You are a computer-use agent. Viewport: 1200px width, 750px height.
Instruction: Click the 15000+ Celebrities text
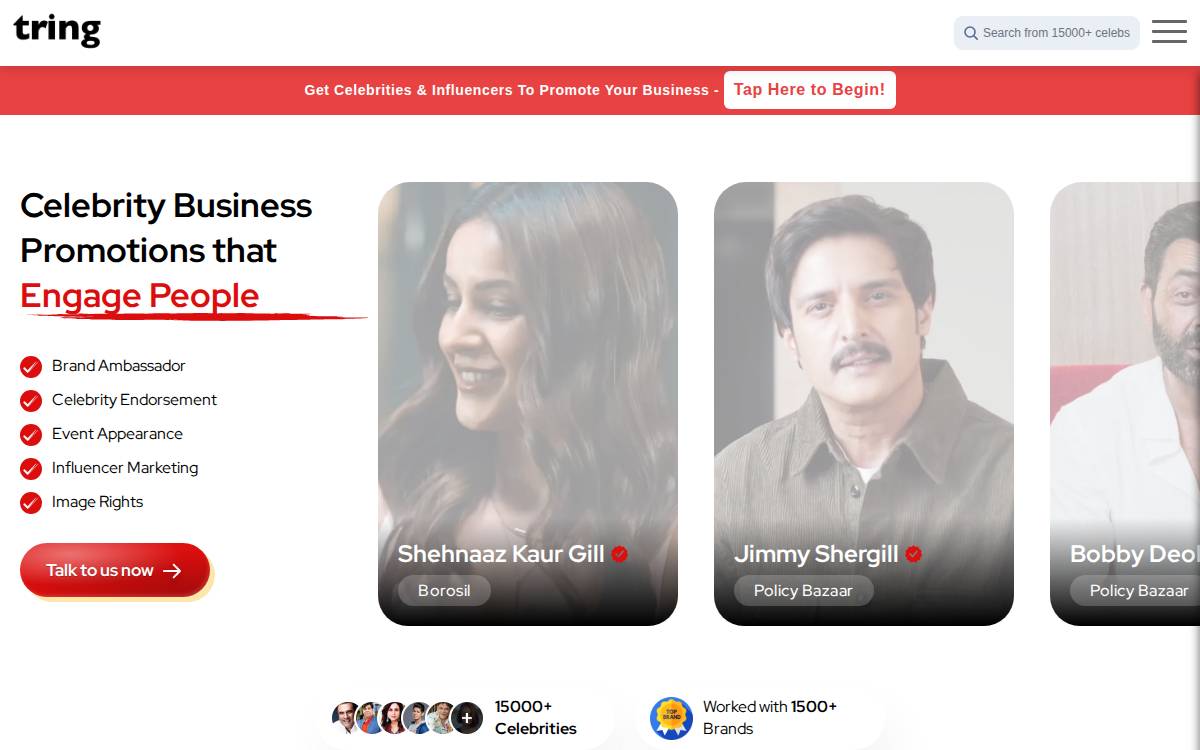536,717
